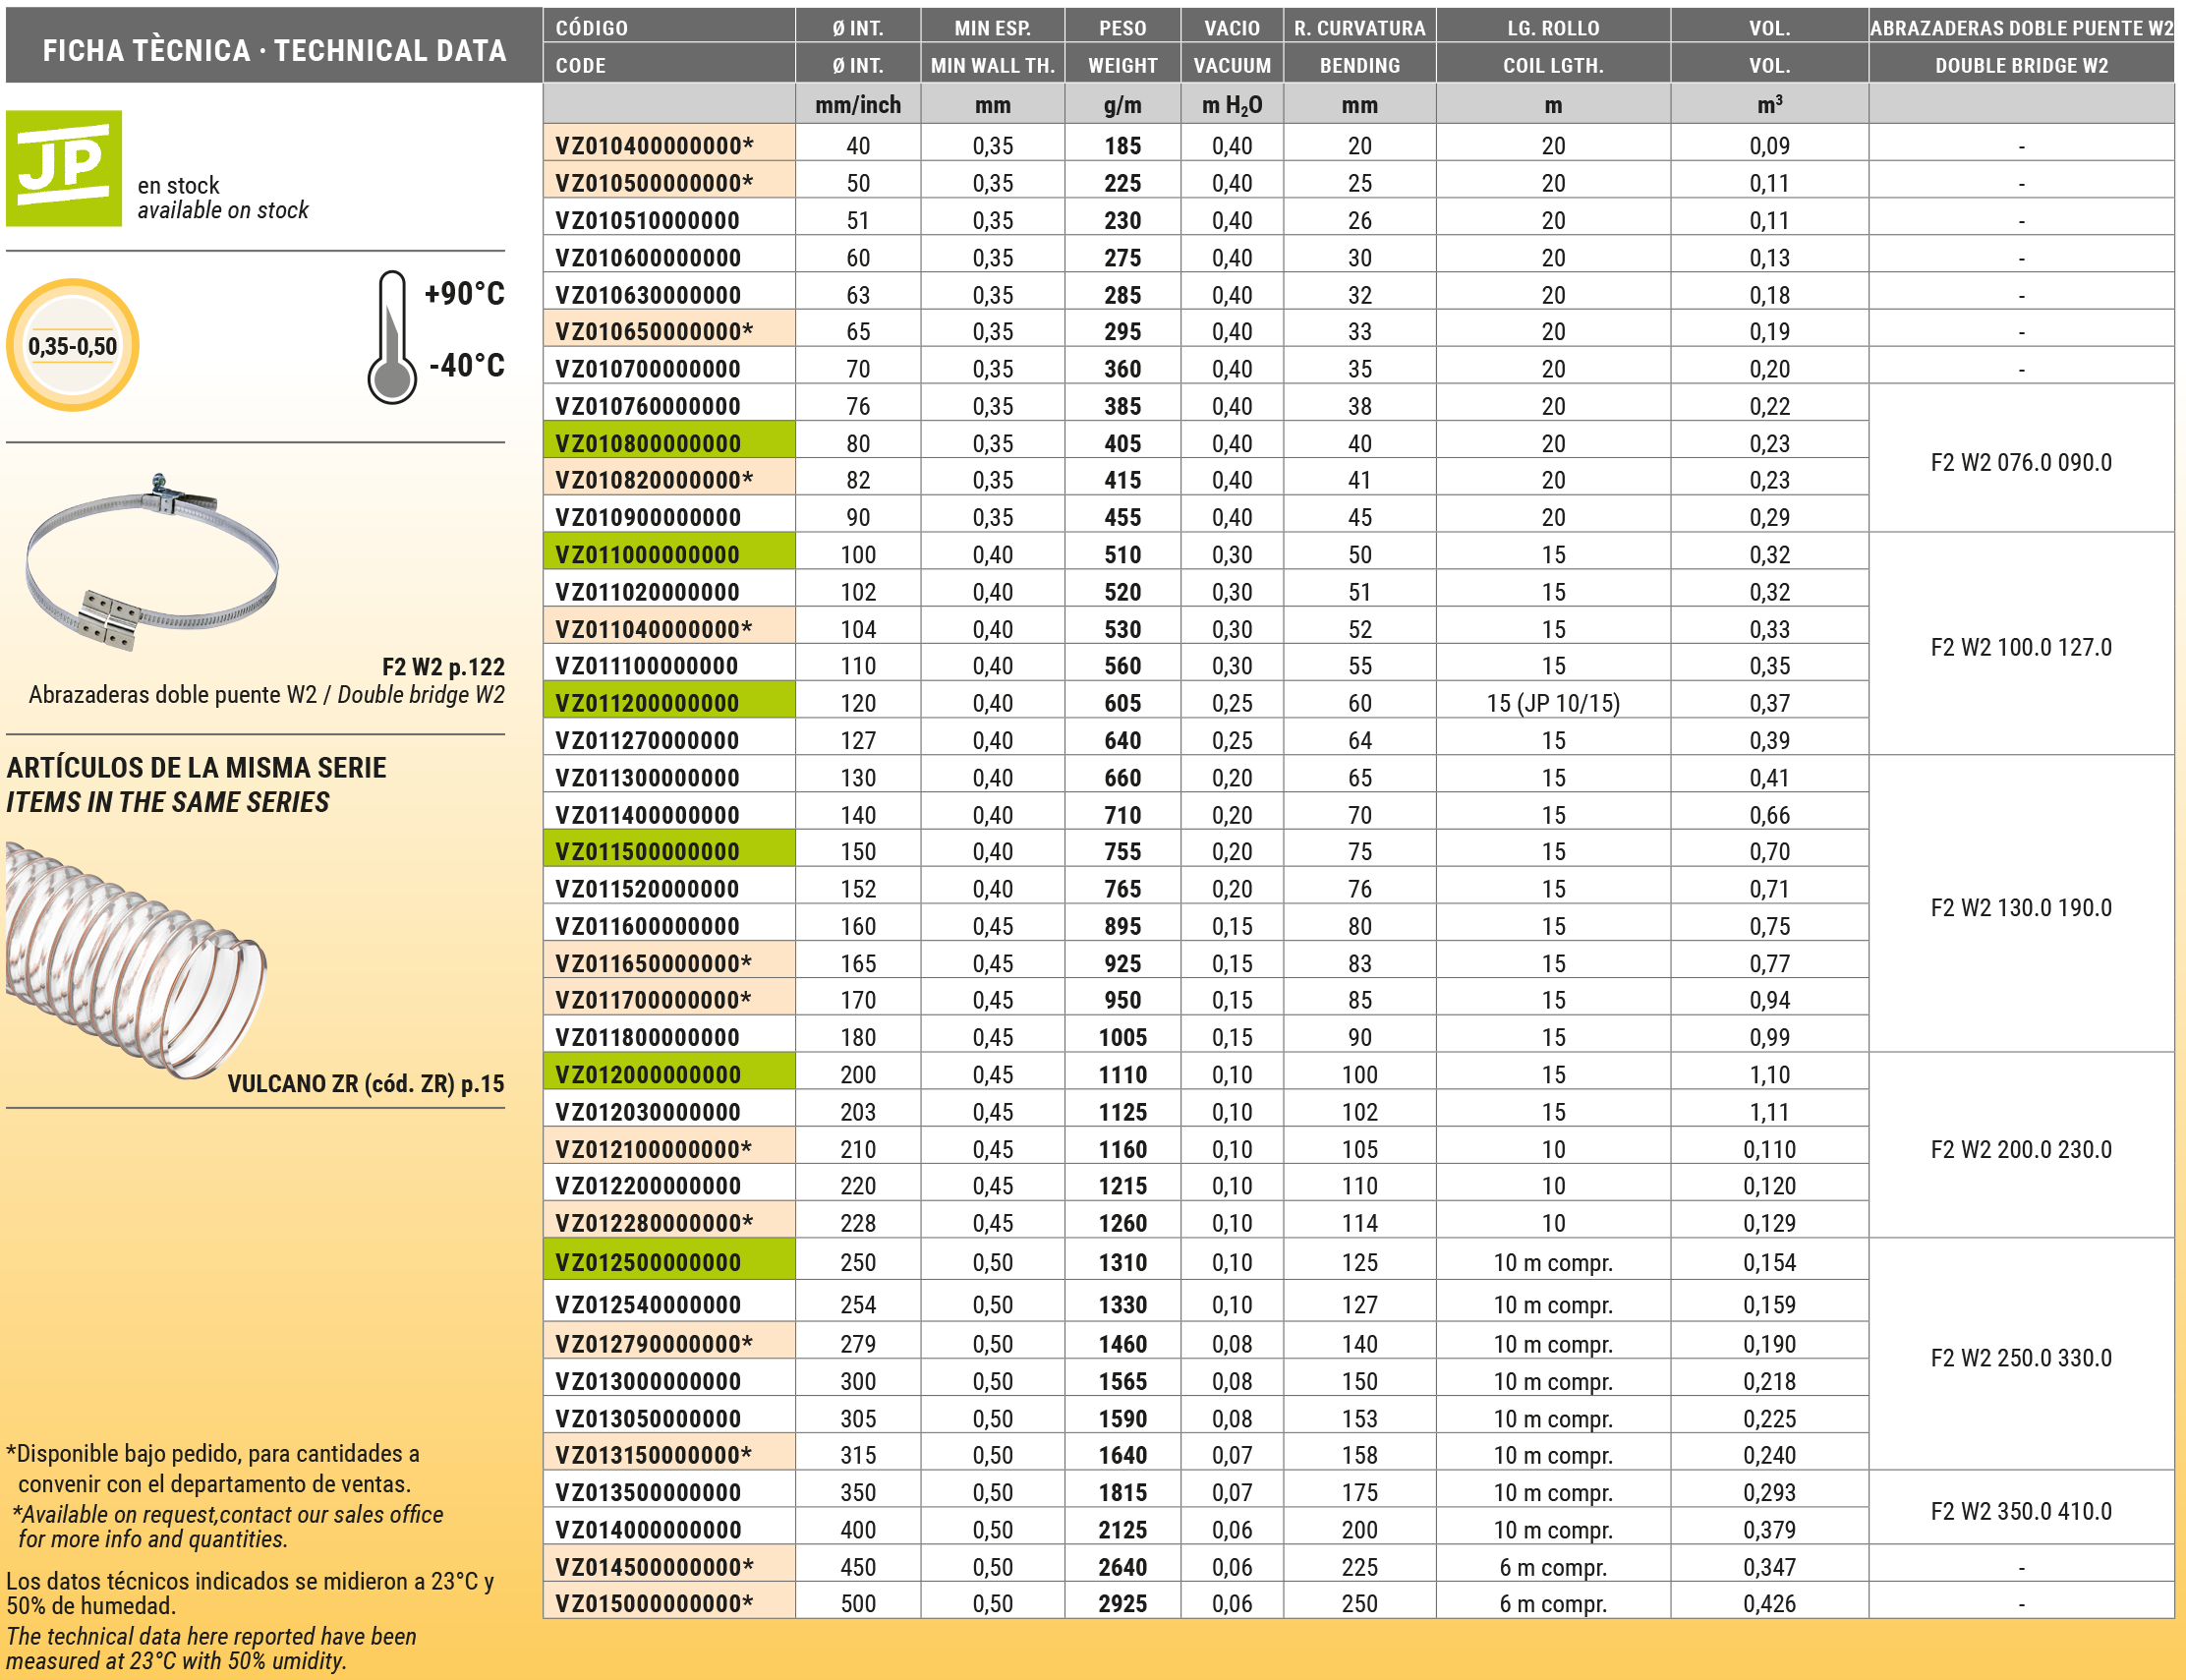Click the Vulcano ZR hose image
The image size is (2186, 1680).
pyautogui.click(x=135, y=958)
